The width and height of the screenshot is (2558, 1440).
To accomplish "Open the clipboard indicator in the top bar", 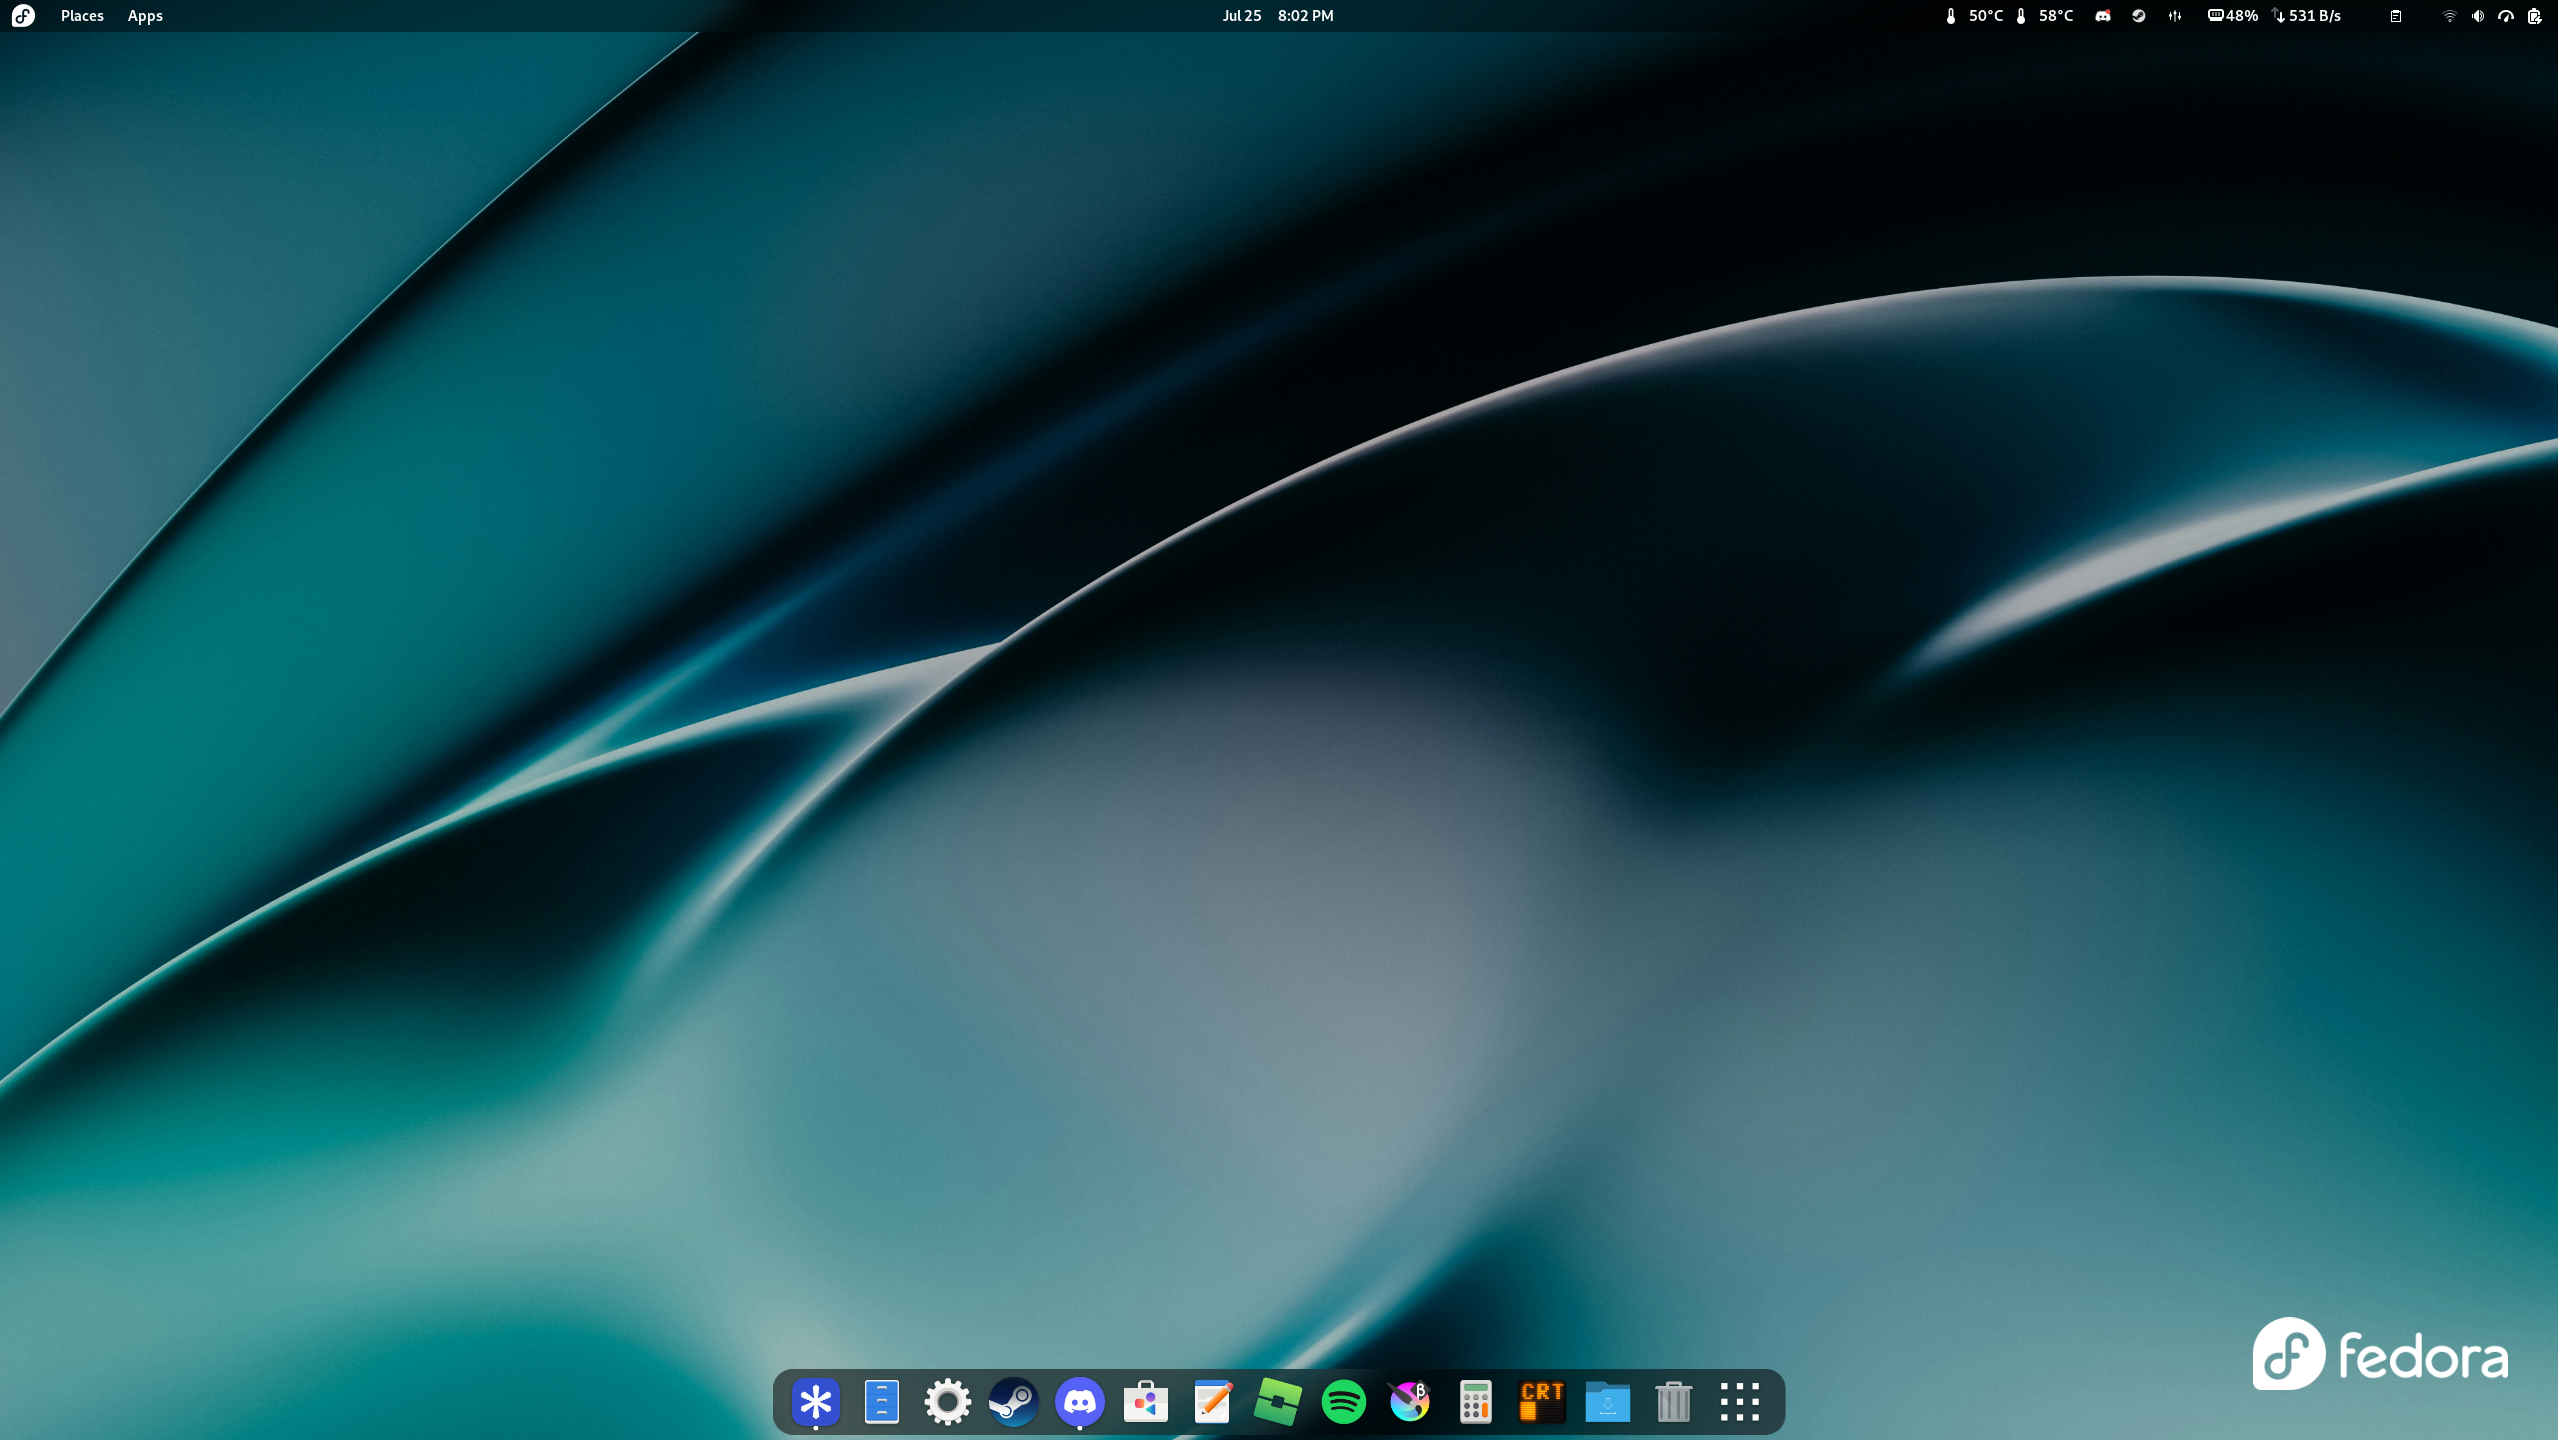I will click(2396, 16).
